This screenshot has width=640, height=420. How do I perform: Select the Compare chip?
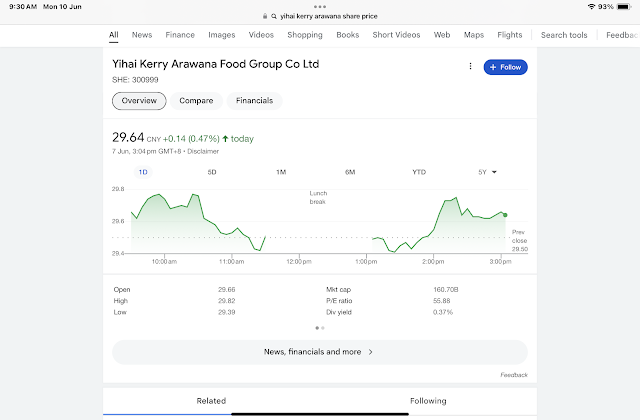(x=197, y=101)
